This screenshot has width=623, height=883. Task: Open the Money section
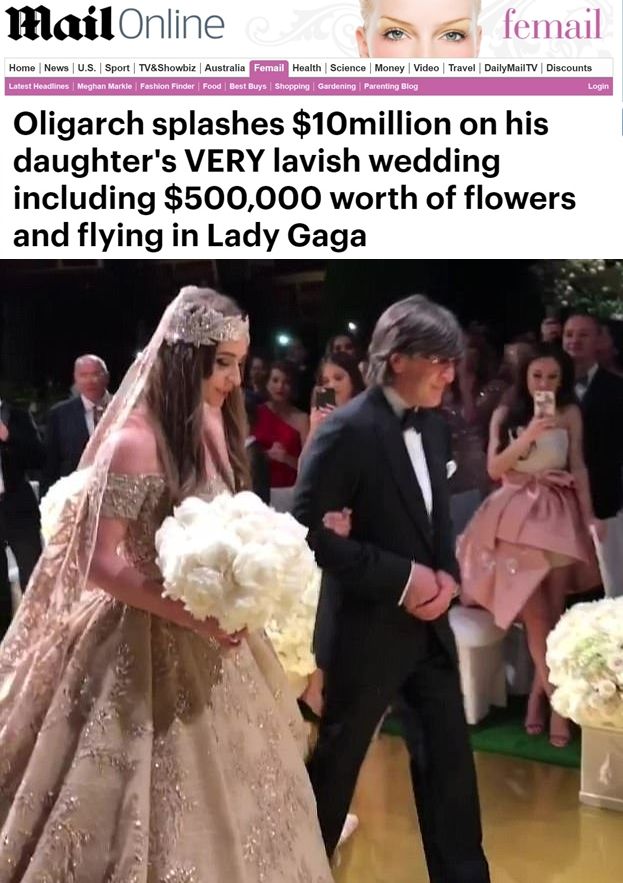389,68
